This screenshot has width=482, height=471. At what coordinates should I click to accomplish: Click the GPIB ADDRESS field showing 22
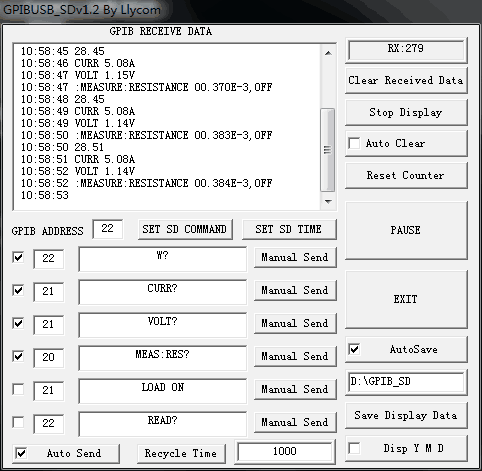(x=107, y=229)
